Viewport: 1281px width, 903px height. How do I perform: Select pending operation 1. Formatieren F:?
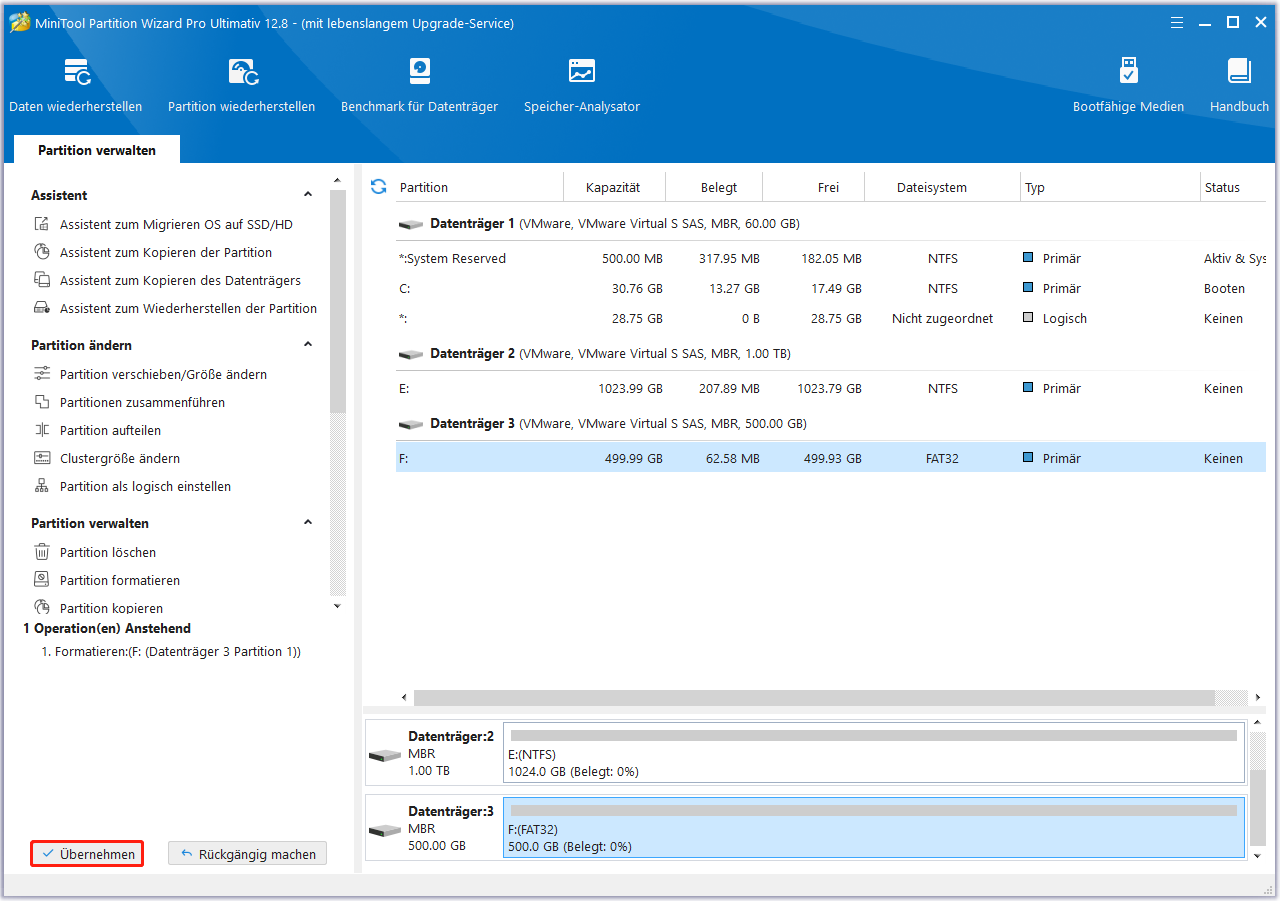point(171,652)
